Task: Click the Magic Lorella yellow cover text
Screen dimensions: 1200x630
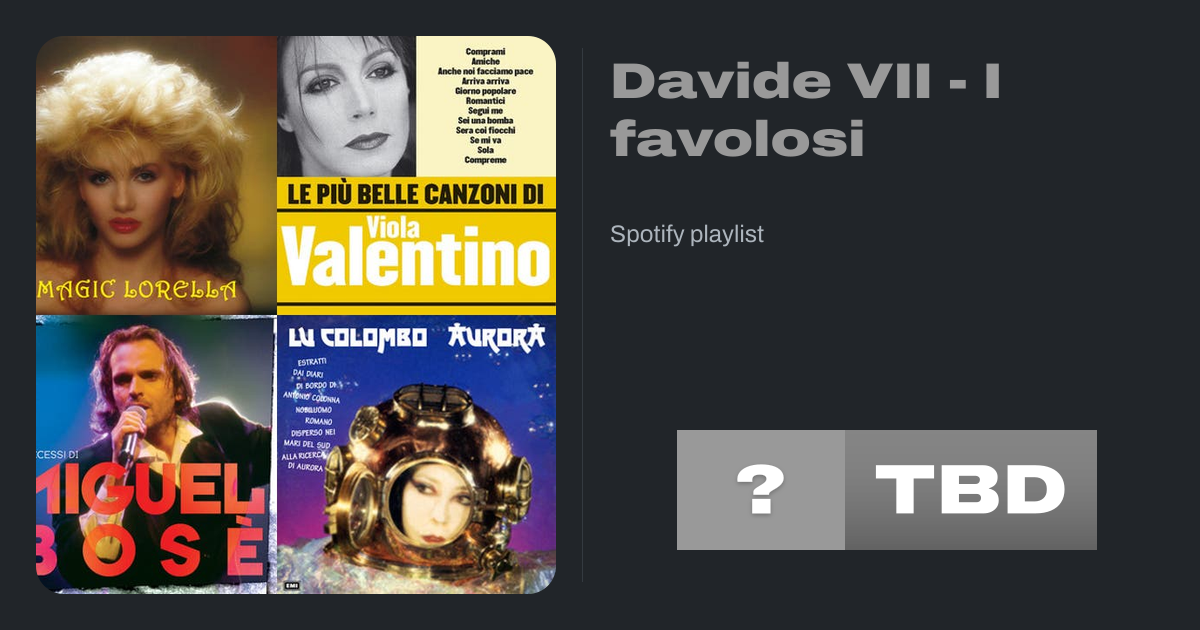Action: tap(138, 291)
